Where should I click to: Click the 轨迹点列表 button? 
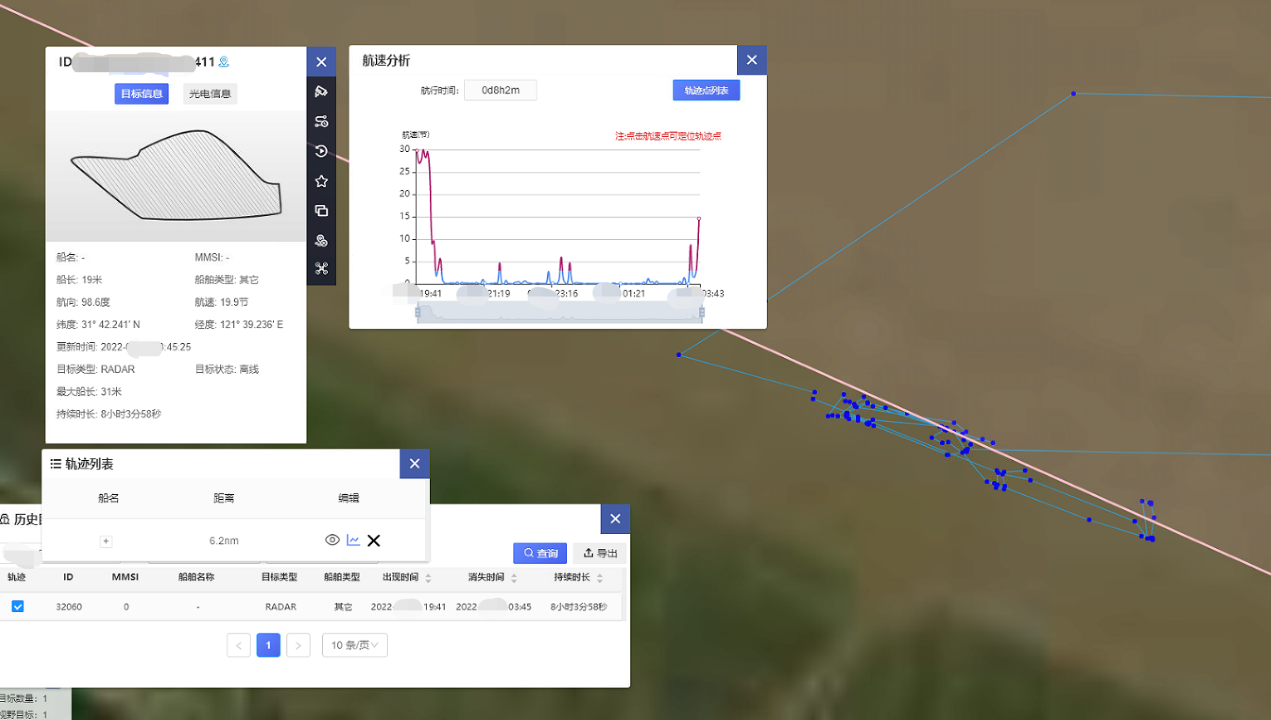(x=706, y=90)
